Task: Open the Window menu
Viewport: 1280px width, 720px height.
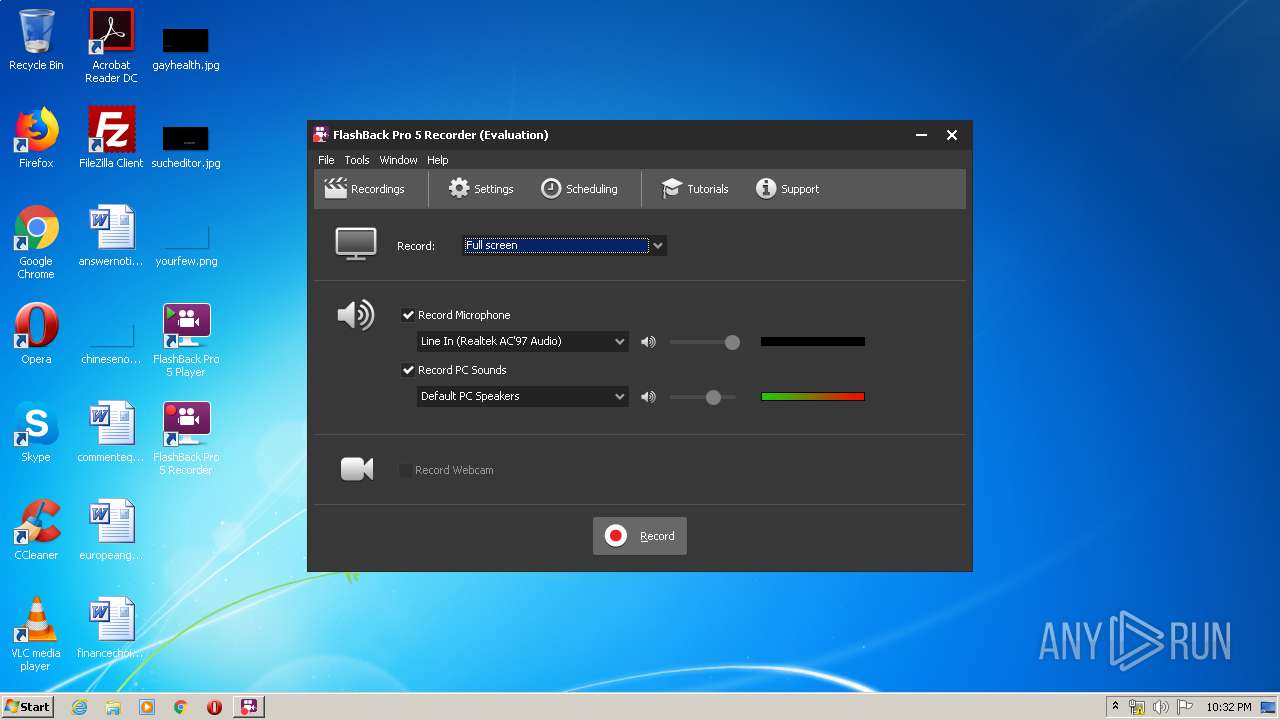Action: pyautogui.click(x=398, y=160)
